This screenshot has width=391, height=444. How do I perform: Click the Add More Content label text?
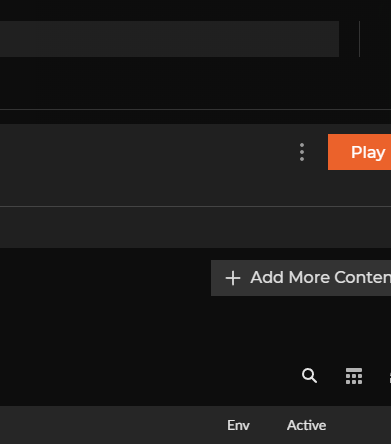click(x=321, y=278)
